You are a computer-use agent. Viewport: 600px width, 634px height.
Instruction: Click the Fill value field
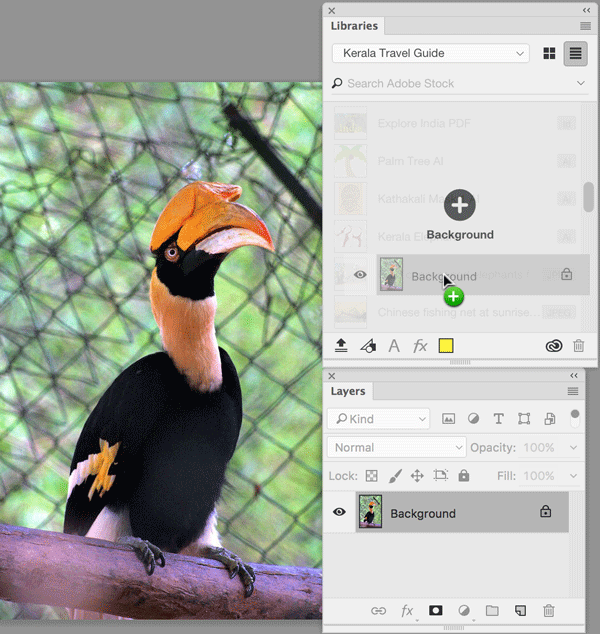coord(539,476)
